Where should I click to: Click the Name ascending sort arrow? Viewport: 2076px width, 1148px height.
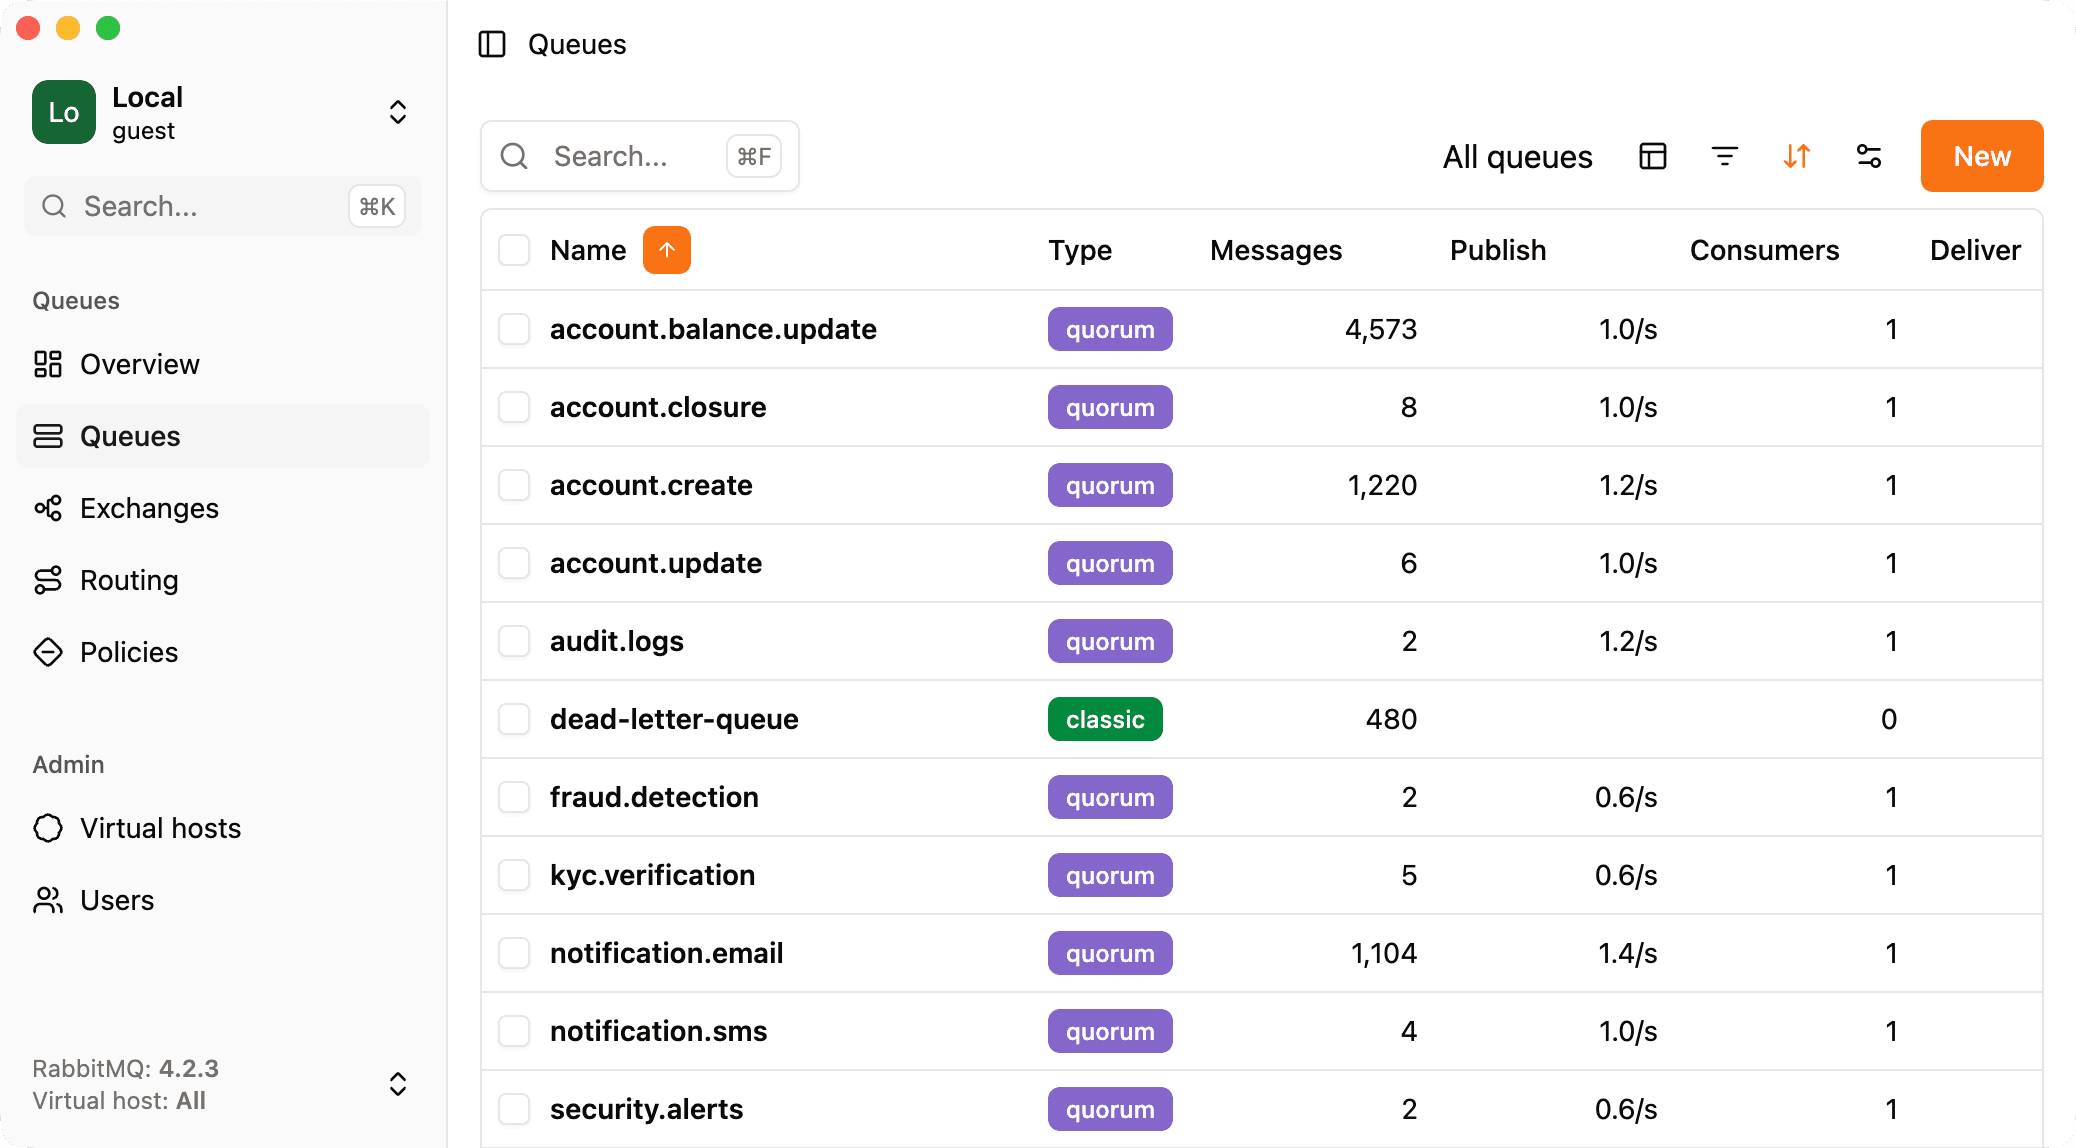pyautogui.click(x=667, y=250)
